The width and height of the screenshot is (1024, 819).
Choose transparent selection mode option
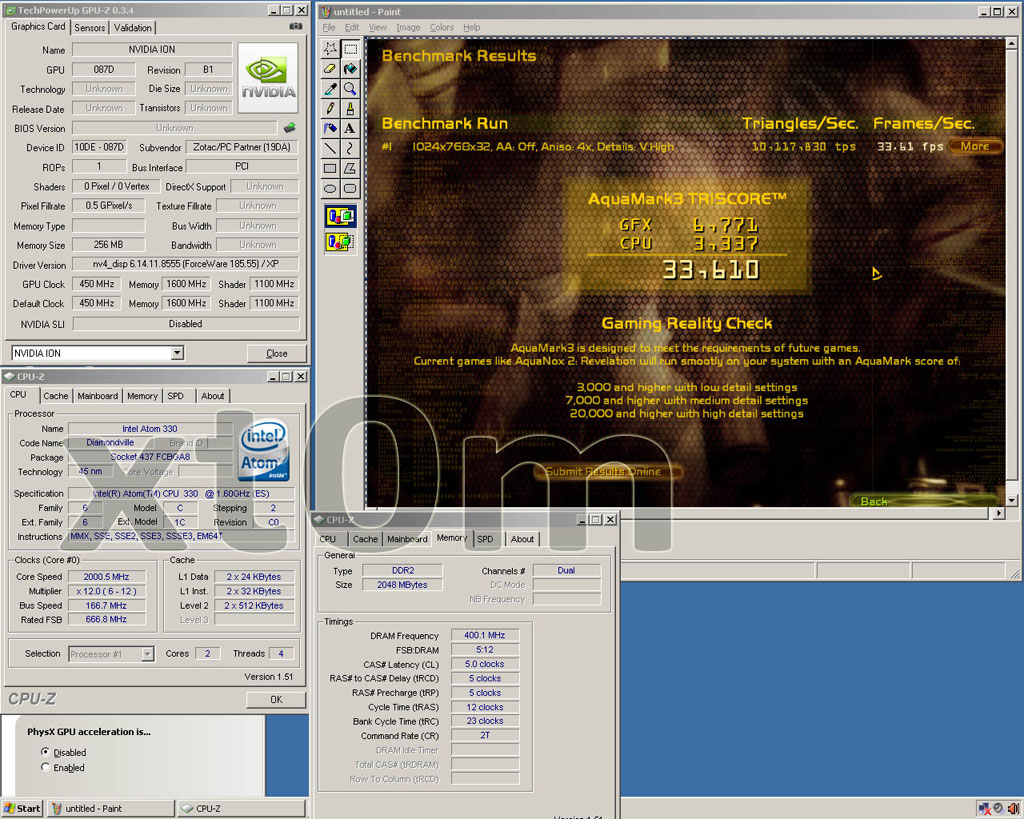[340, 242]
